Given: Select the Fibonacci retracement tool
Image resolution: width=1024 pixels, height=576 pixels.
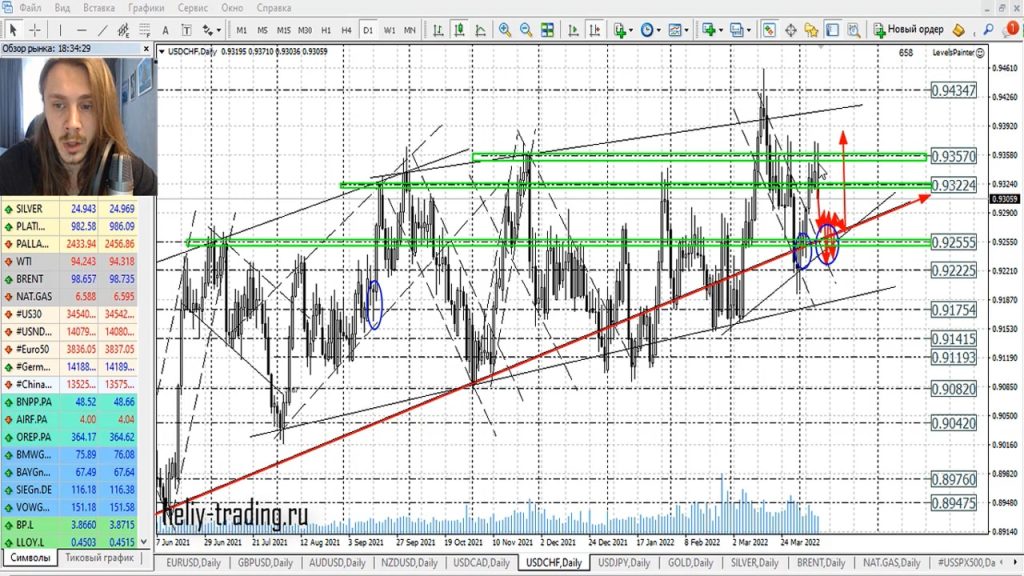Looking at the screenshot, I should (147, 30).
